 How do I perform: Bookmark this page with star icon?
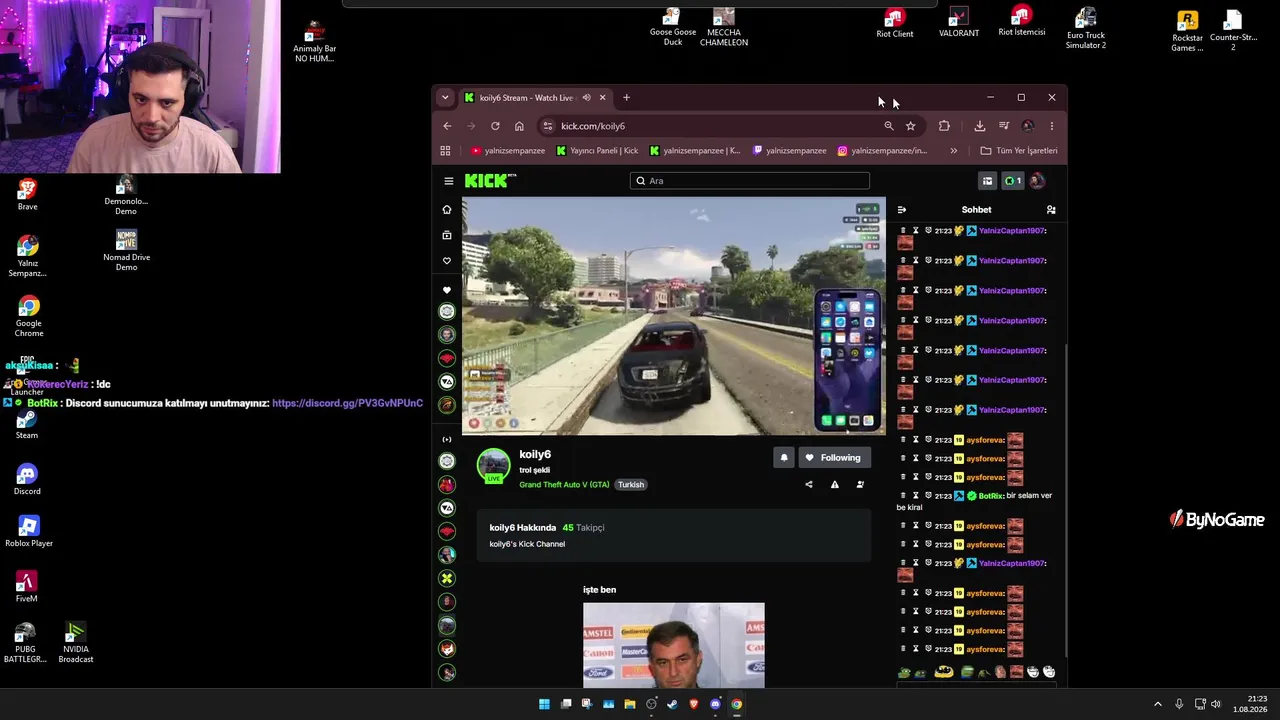point(911,126)
